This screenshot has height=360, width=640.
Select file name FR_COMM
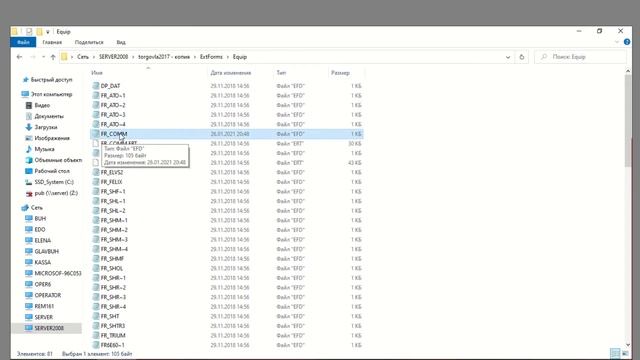pos(114,134)
